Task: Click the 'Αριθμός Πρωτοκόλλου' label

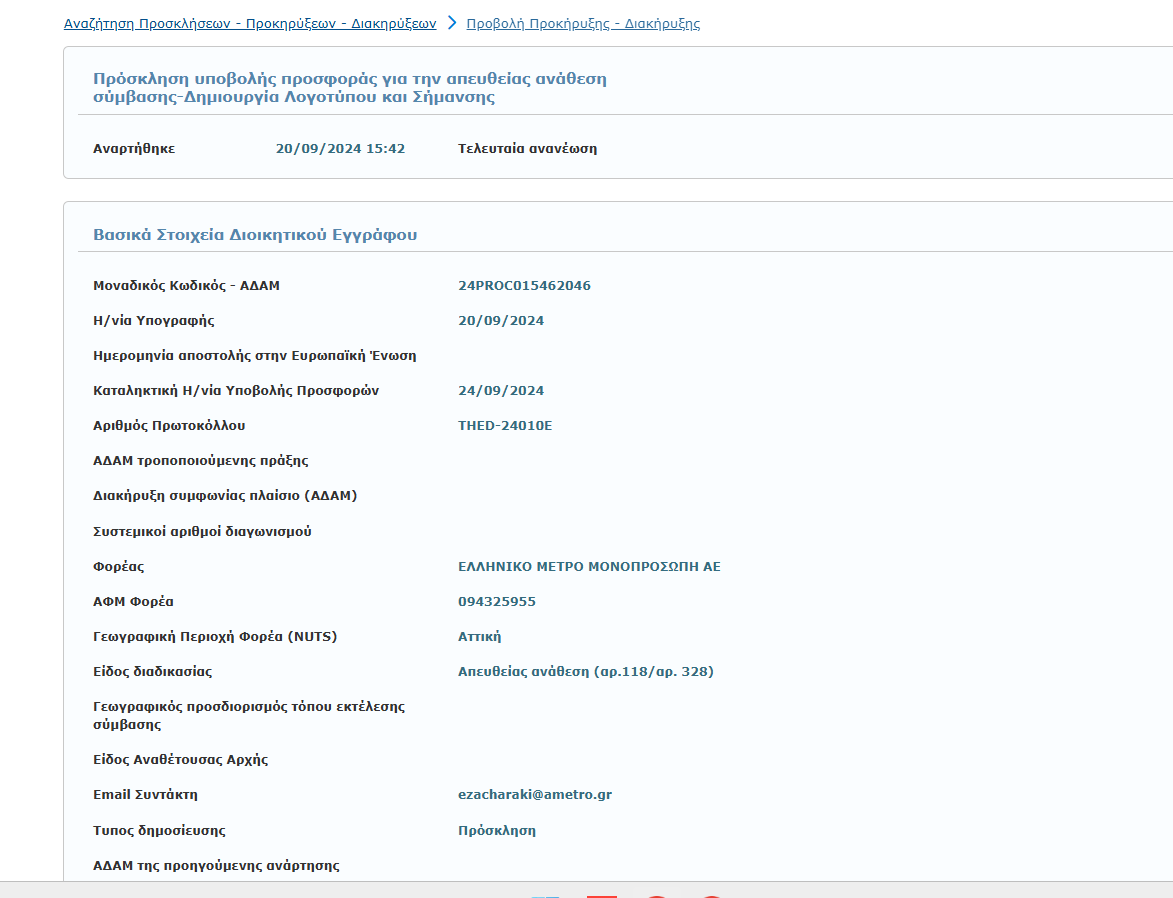Action: (x=169, y=425)
